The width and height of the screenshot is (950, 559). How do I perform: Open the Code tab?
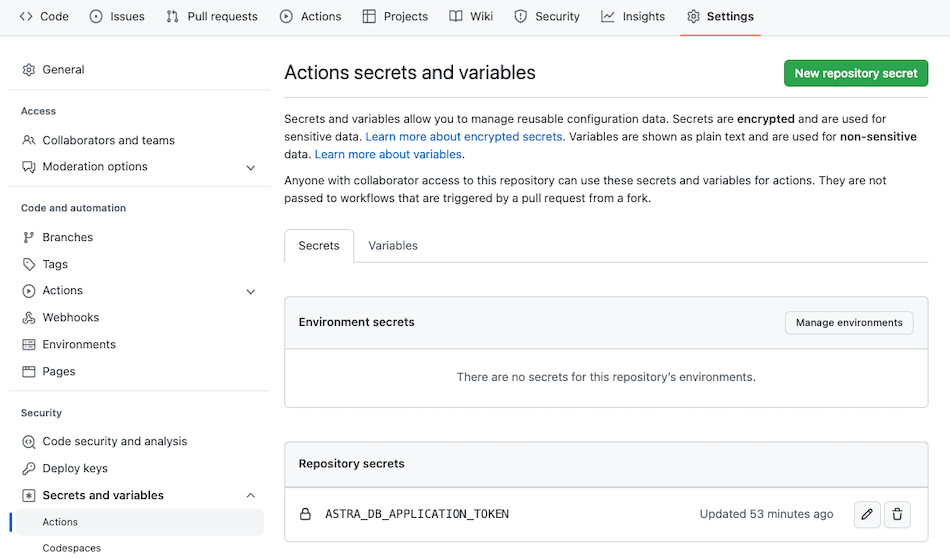point(44,16)
